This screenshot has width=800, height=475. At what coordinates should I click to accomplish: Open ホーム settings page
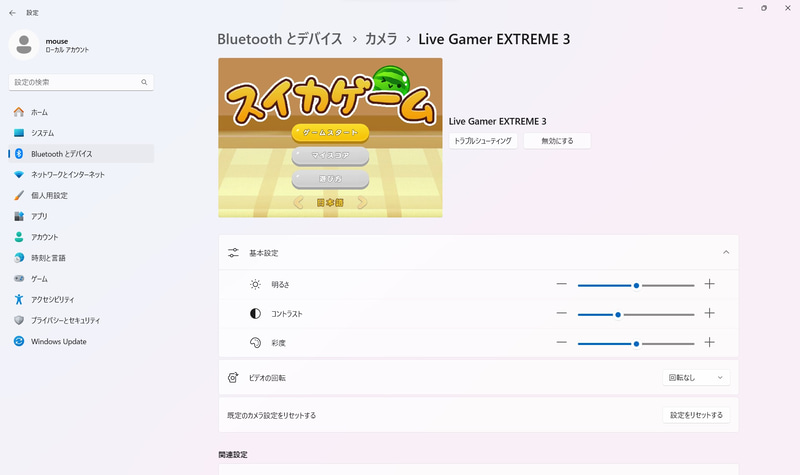pyautogui.click(x=81, y=112)
